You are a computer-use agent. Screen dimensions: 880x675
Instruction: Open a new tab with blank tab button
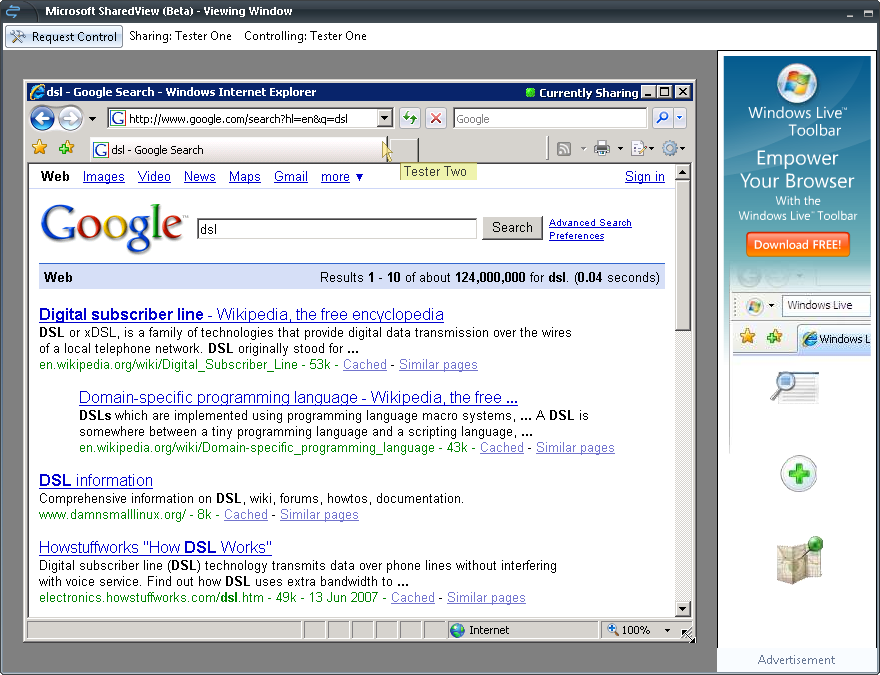(404, 150)
